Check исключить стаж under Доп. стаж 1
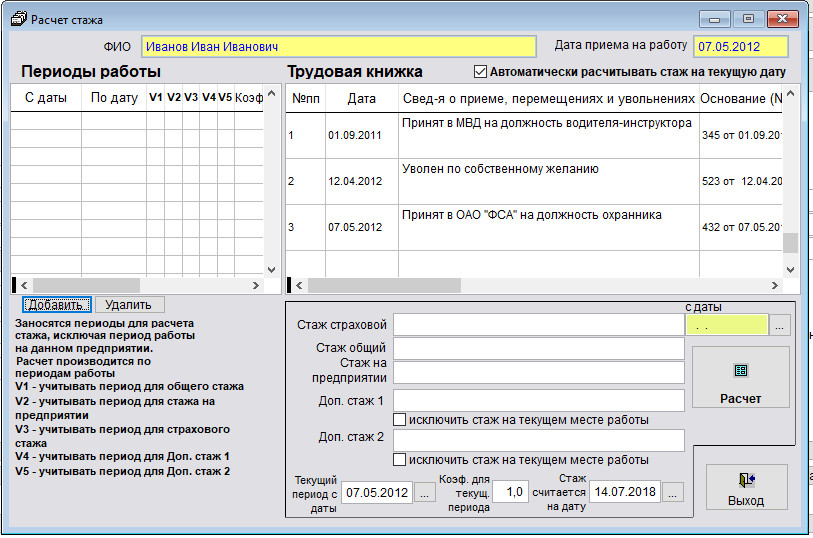This screenshot has height=538, width=813. (400, 420)
